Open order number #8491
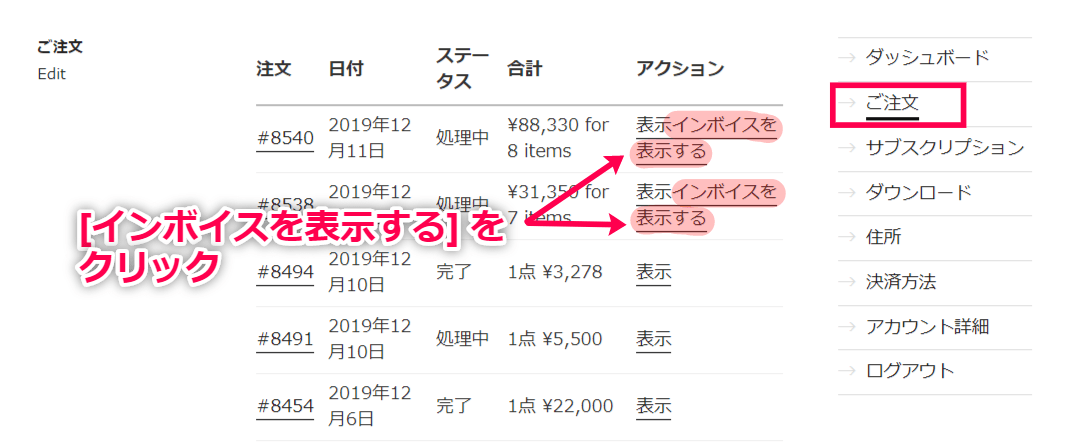1090x442 pixels. [285, 339]
